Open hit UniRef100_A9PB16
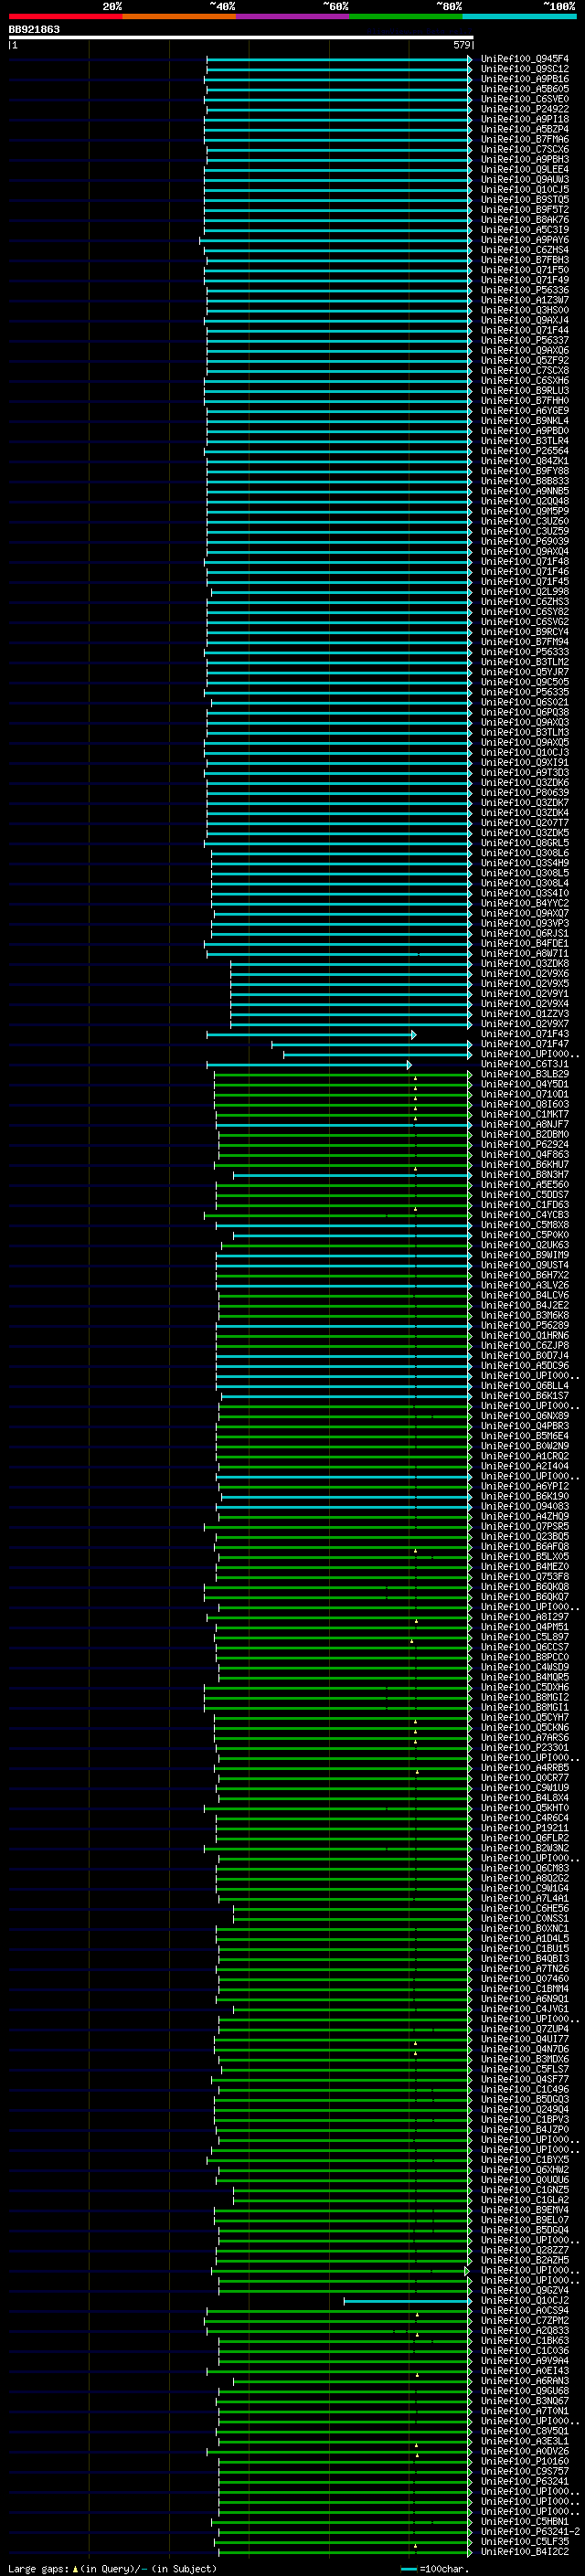 tap(525, 79)
